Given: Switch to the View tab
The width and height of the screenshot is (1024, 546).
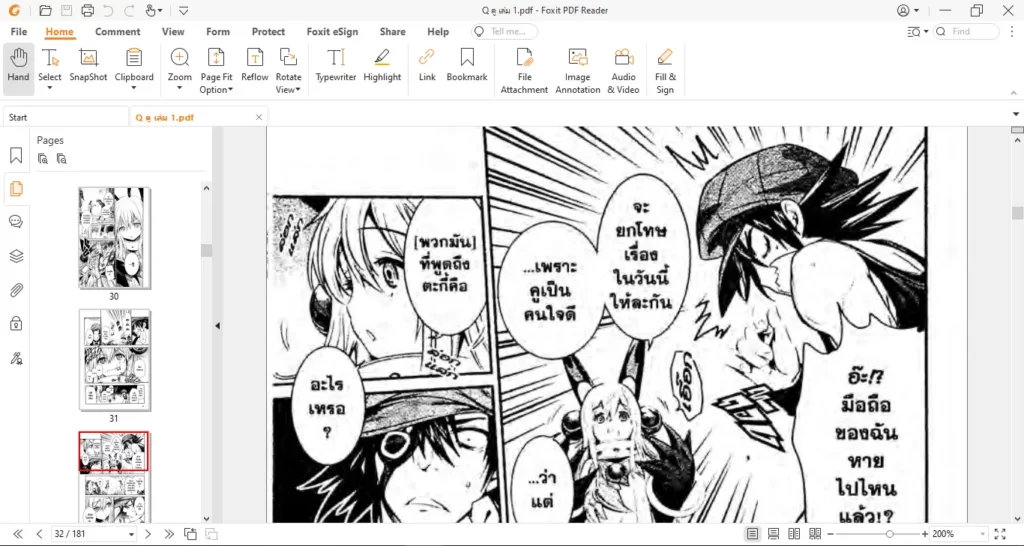Looking at the screenshot, I should click(x=173, y=31).
